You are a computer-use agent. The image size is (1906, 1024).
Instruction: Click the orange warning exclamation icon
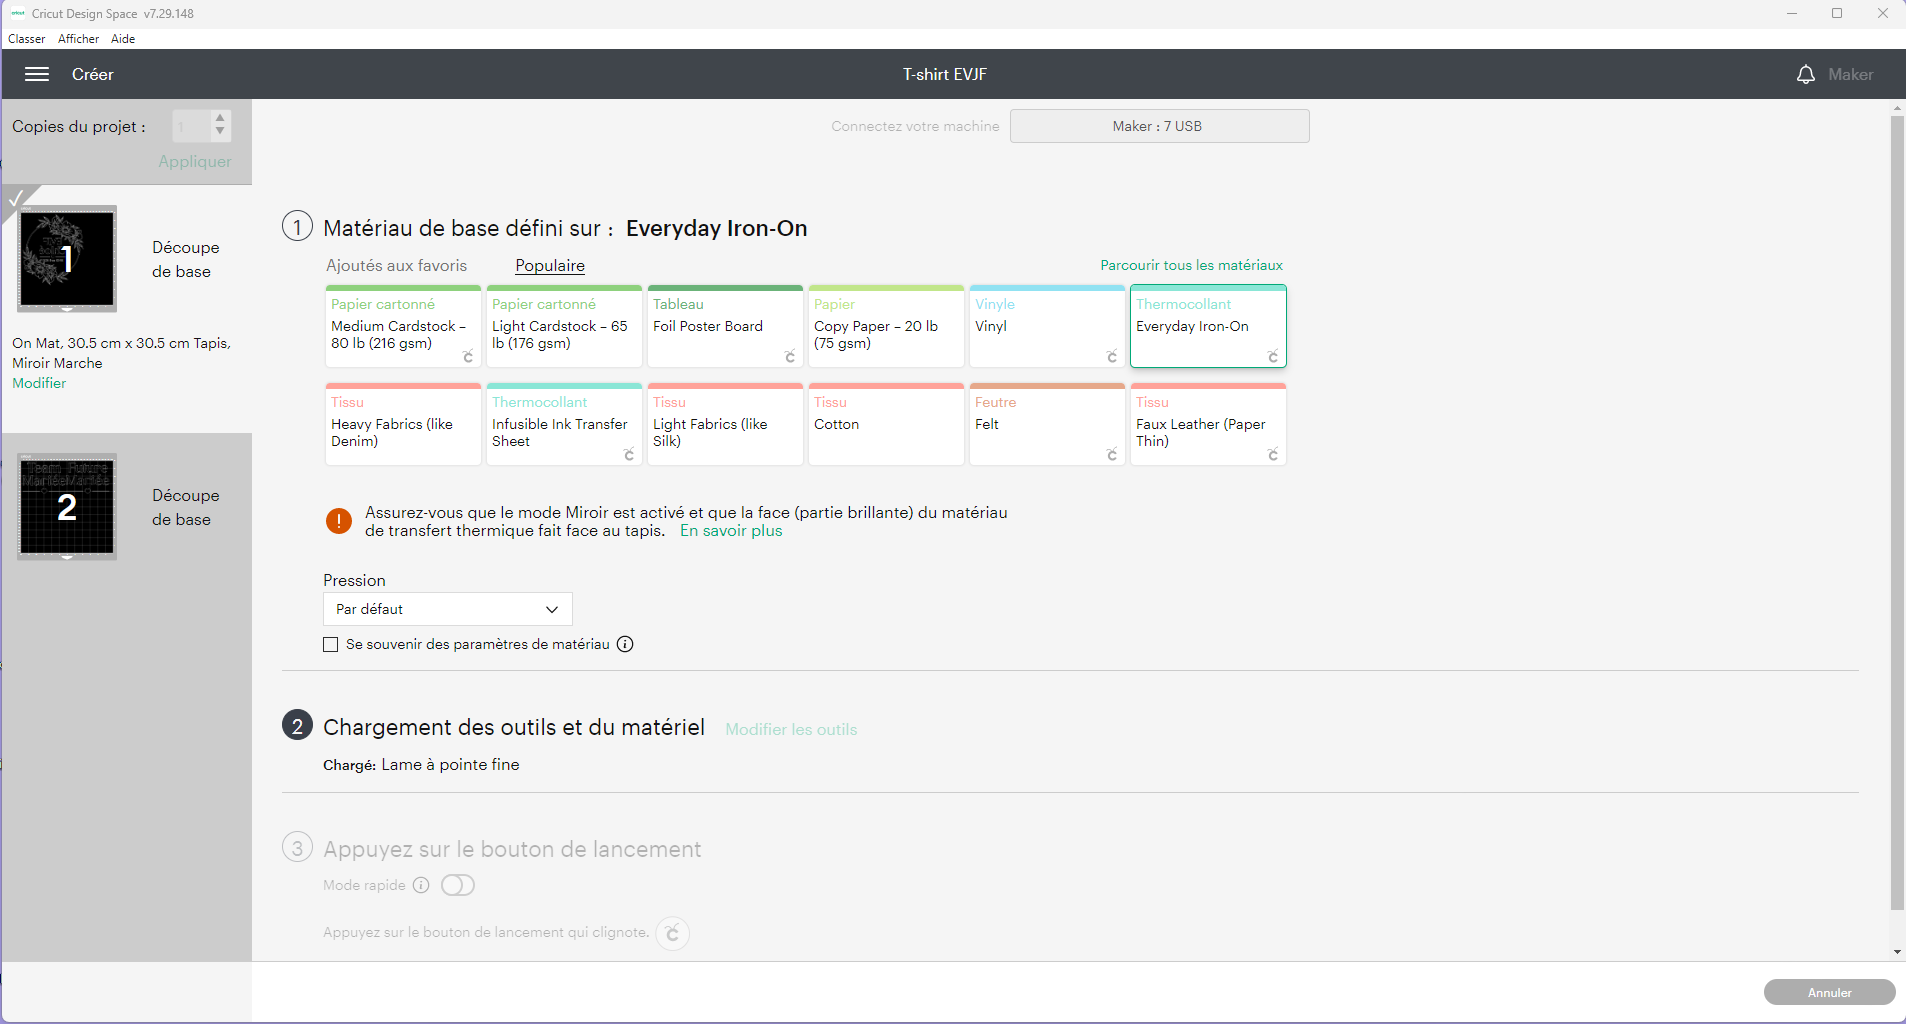tap(339, 521)
